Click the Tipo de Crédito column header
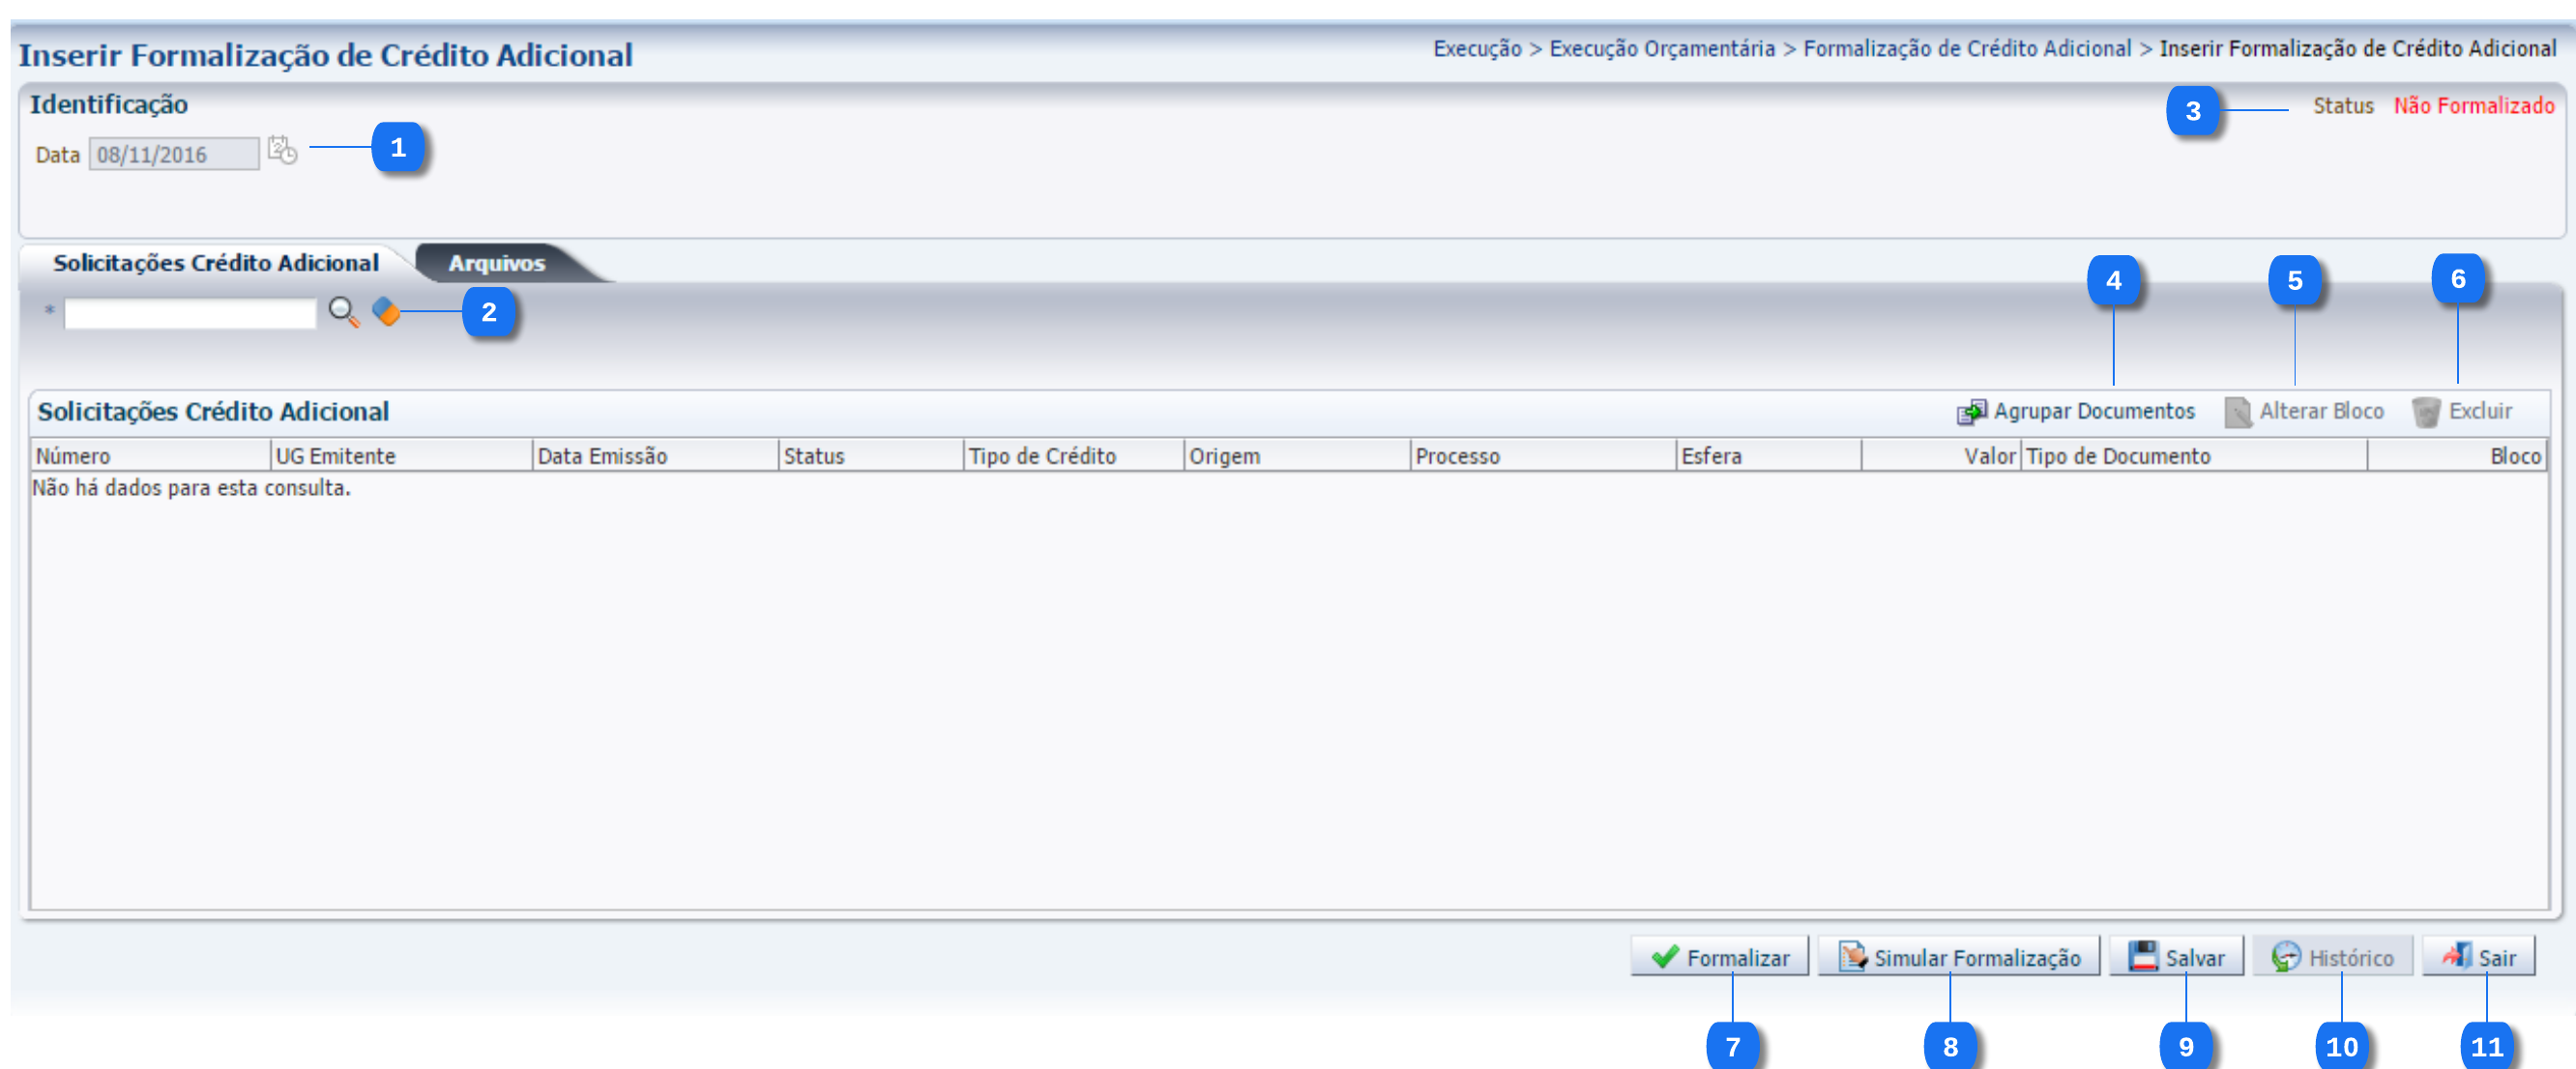The width and height of the screenshot is (2576, 1069). point(1041,456)
